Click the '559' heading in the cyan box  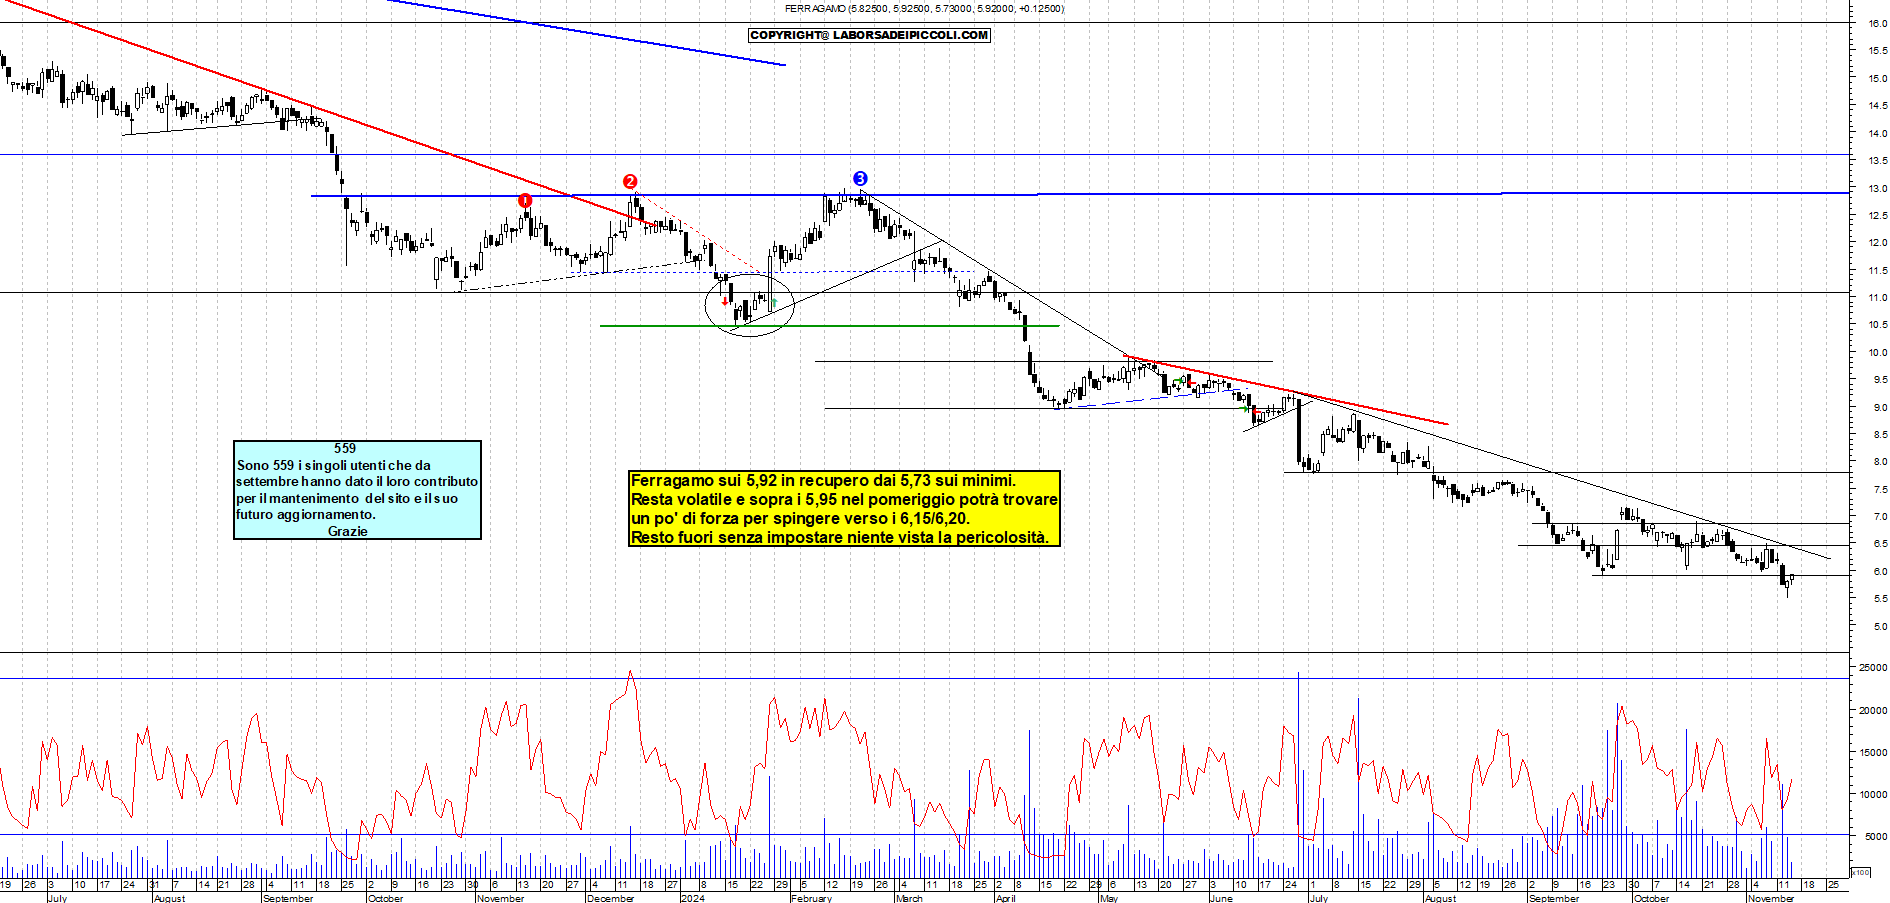(x=345, y=449)
